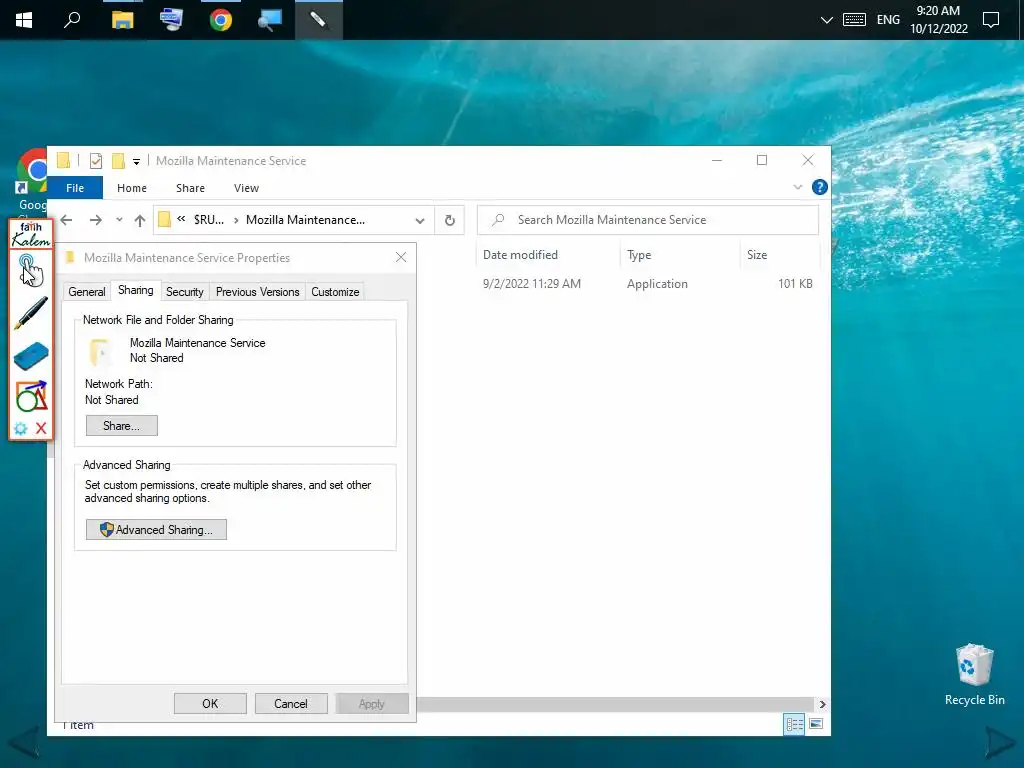This screenshot has width=1024, height=768.
Task: Expand address bar history dropdown
Action: coord(420,221)
